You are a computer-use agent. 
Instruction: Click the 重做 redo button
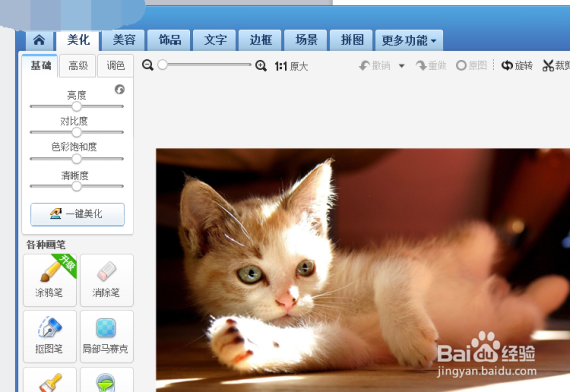pyautogui.click(x=431, y=66)
